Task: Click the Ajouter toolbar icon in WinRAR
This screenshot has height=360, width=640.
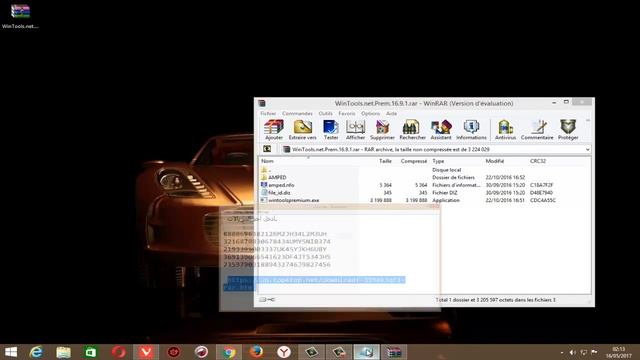Action: 273,130
